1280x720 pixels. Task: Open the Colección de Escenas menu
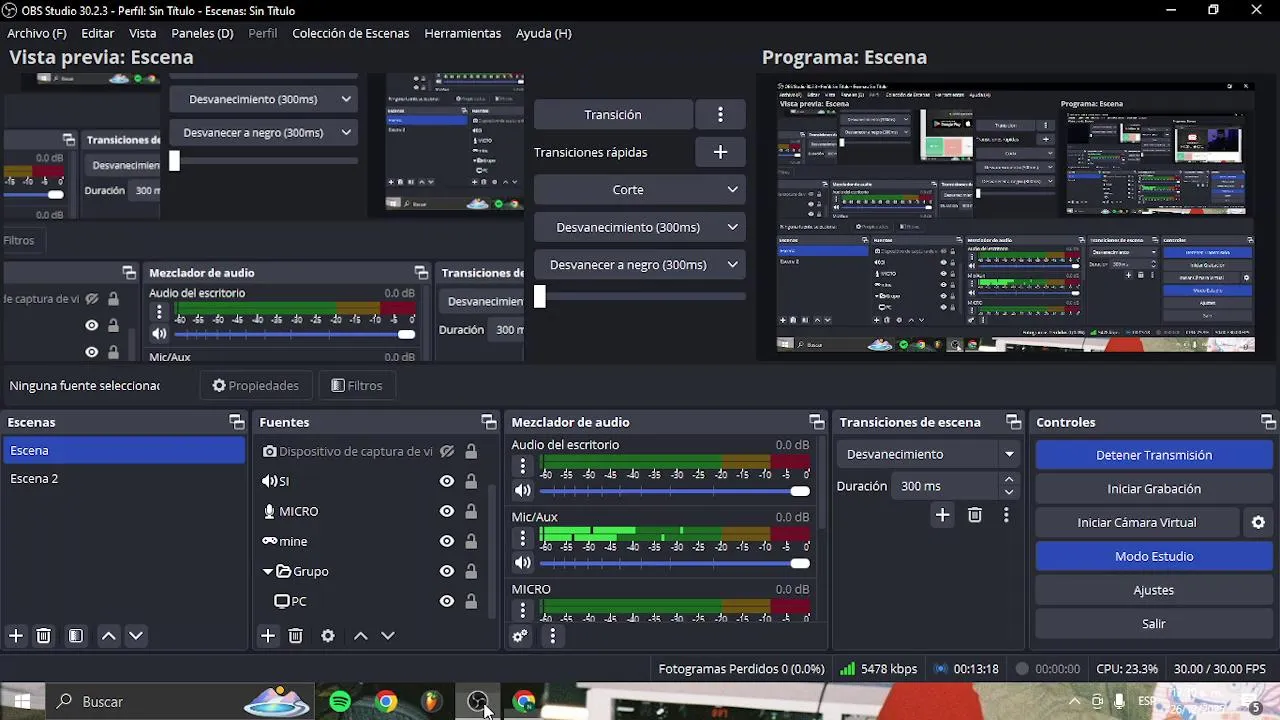pyautogui.click(x=350, y=33)
